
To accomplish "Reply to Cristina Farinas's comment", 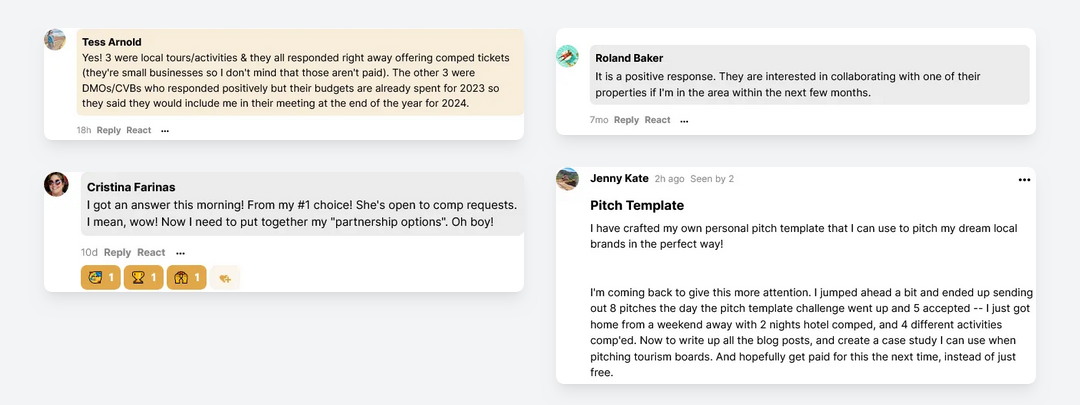I will tap(118, 253).
